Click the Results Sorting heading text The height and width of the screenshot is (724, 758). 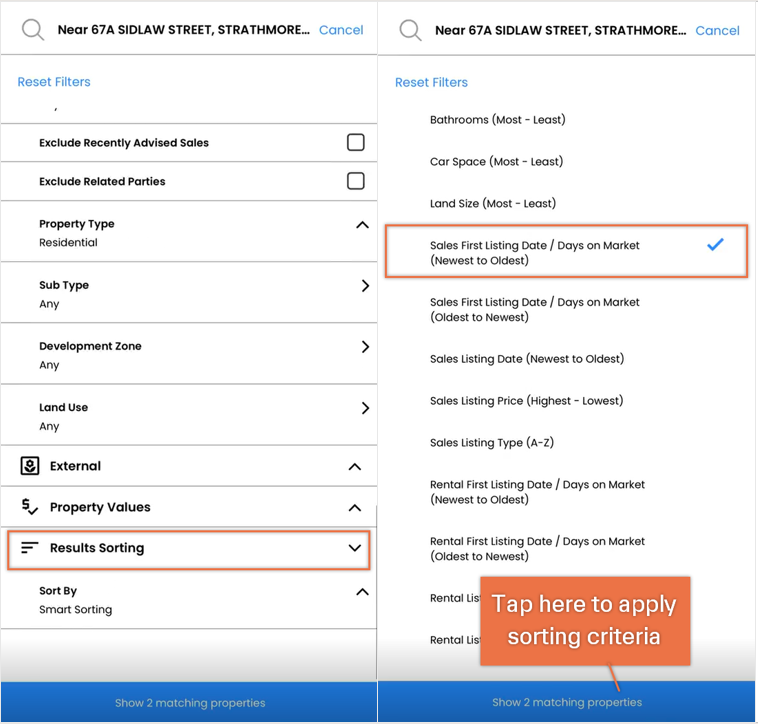[x=97, y=548]
